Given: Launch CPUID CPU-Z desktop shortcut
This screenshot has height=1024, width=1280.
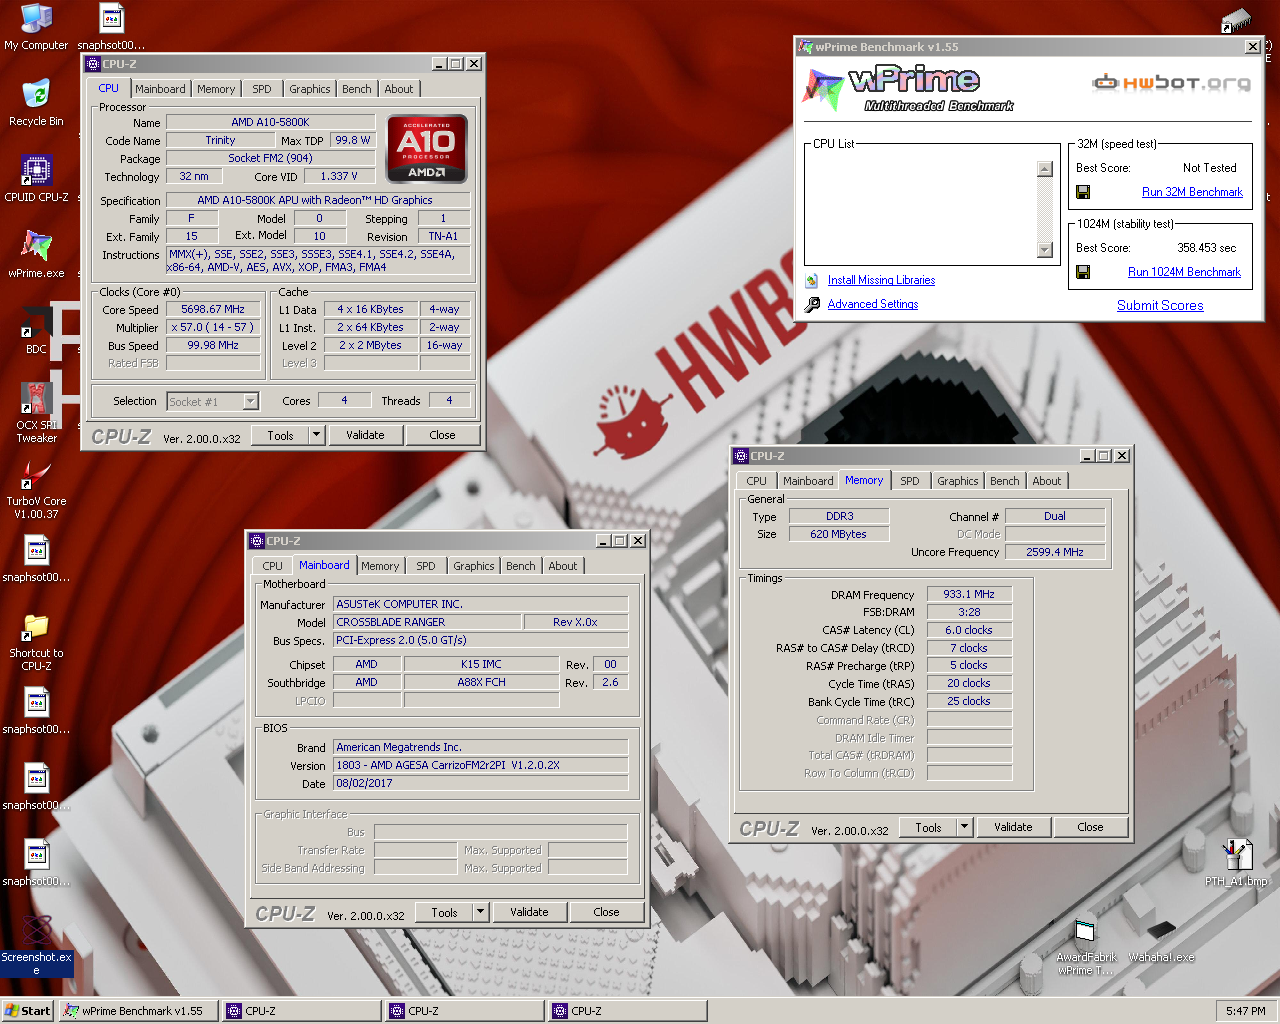Looking at the screenshot, I should coord(36,178).
